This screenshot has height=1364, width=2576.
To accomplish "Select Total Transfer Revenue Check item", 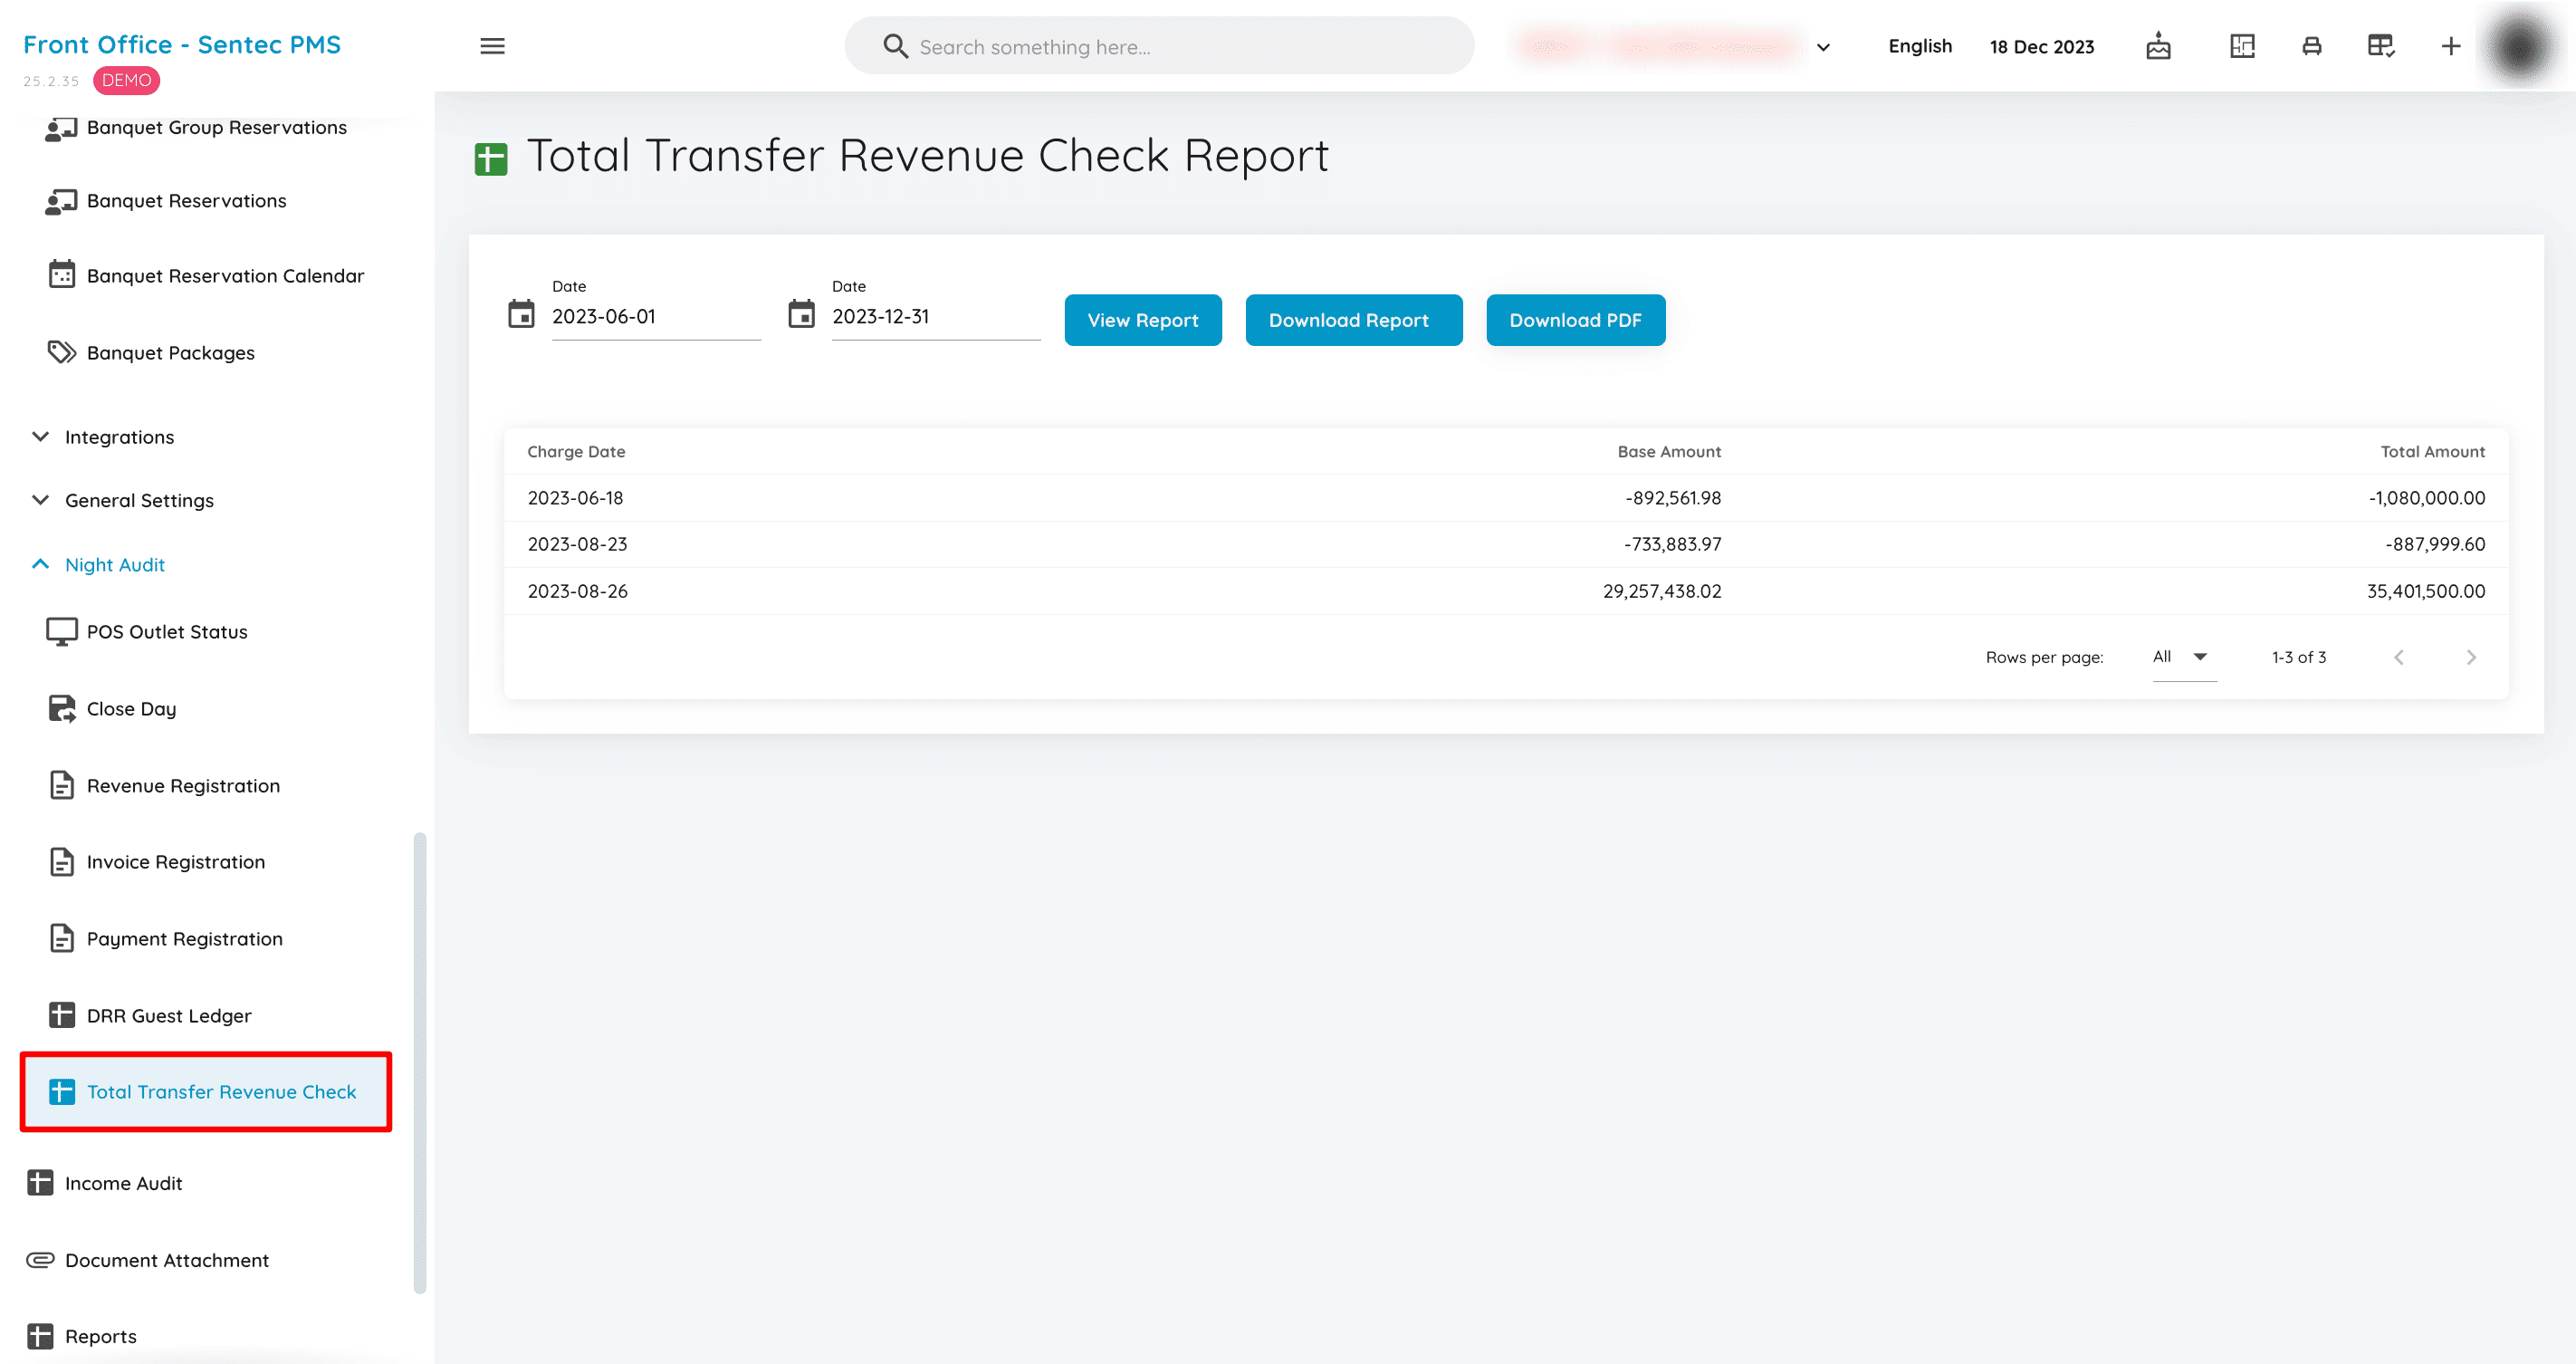I will tap(206, 1092).
